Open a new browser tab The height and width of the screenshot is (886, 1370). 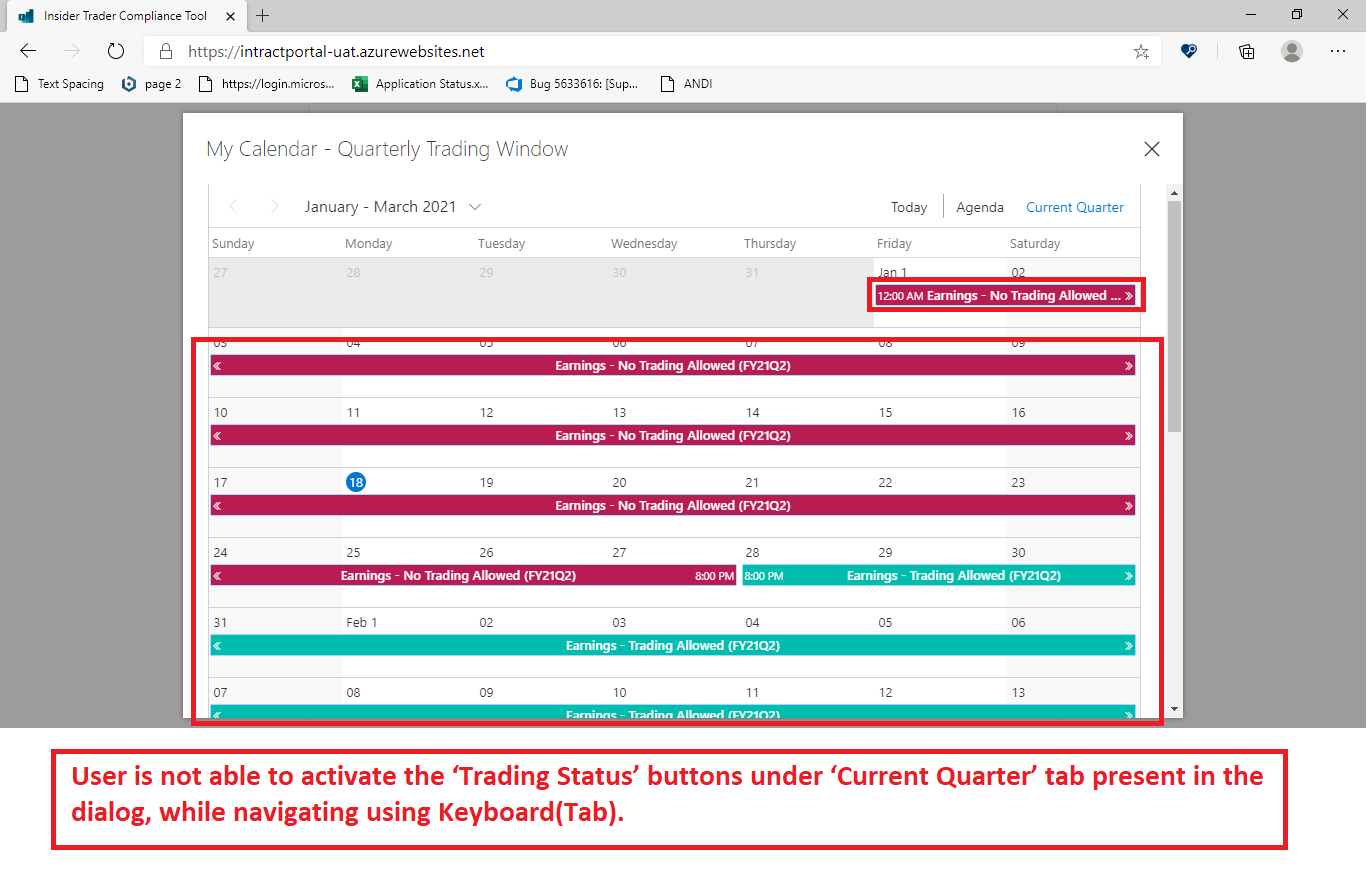tap(262, 15)
